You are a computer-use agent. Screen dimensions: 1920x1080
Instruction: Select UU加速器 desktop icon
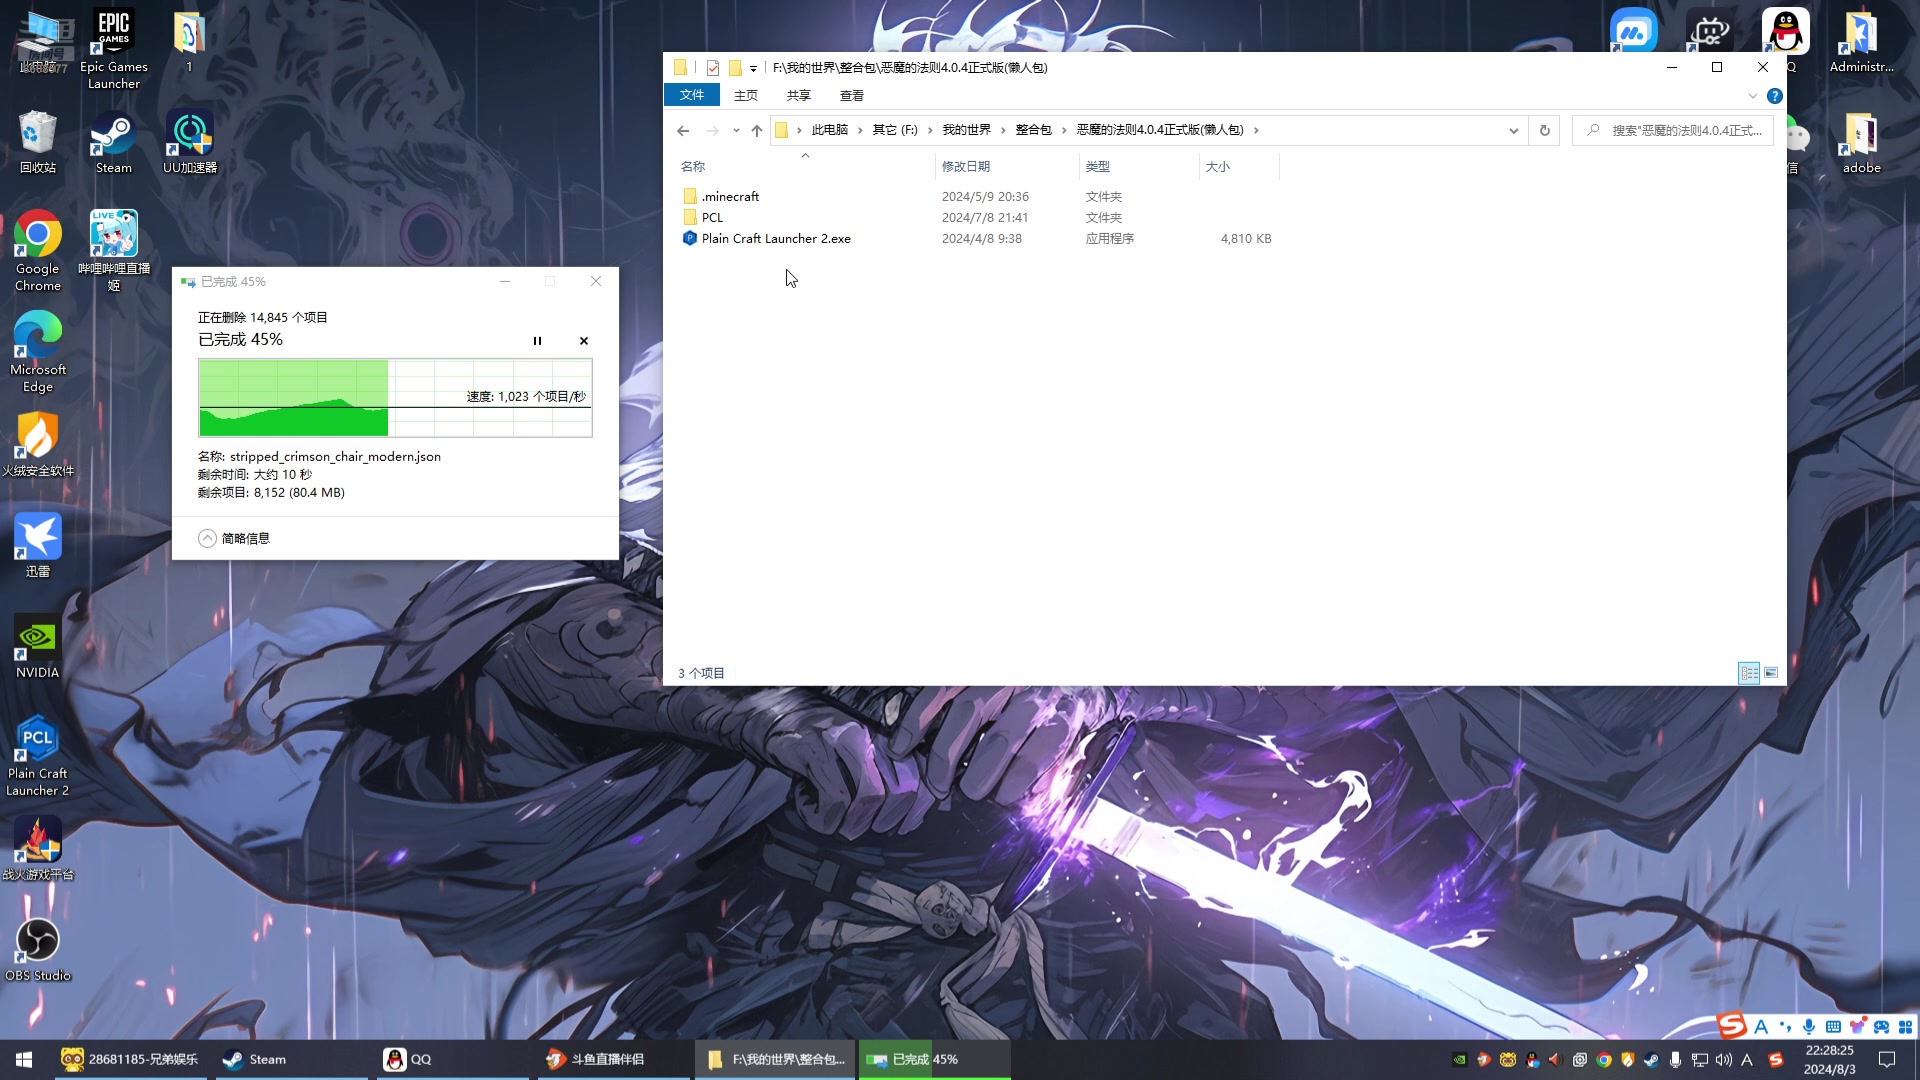[x=190, y=142]
